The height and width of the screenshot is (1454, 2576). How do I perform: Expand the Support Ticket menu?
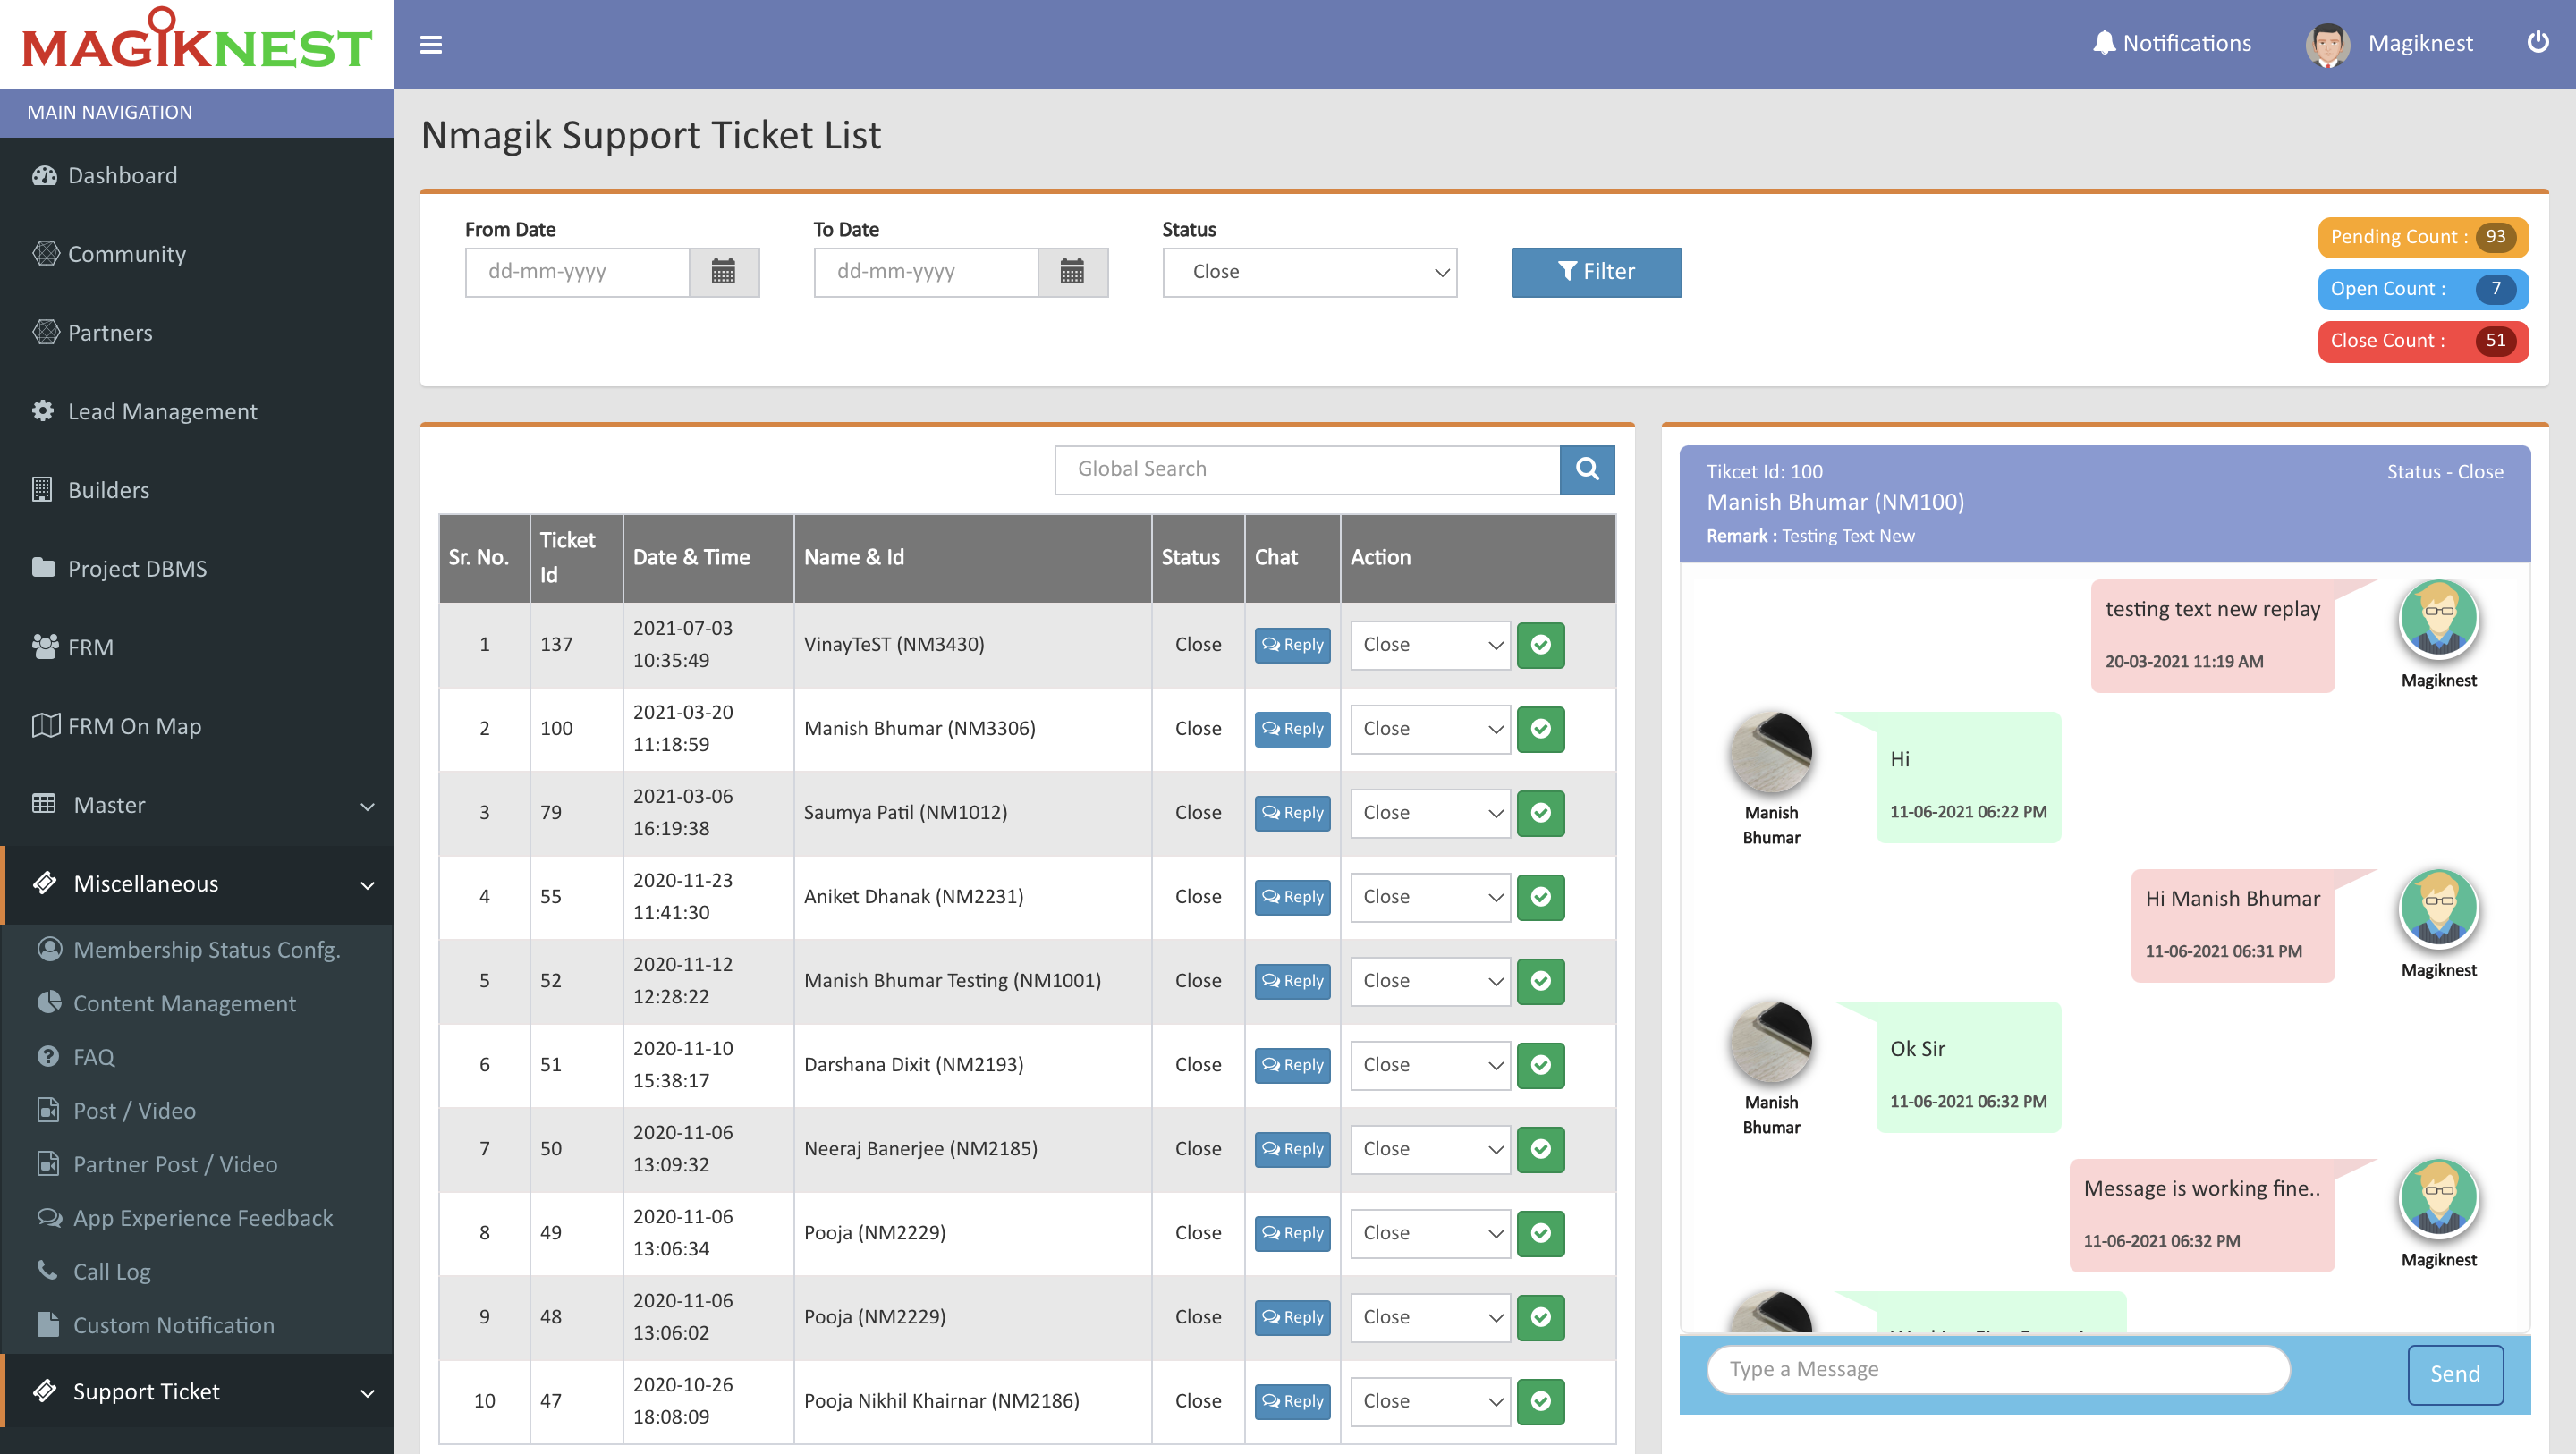[197, 1391]
